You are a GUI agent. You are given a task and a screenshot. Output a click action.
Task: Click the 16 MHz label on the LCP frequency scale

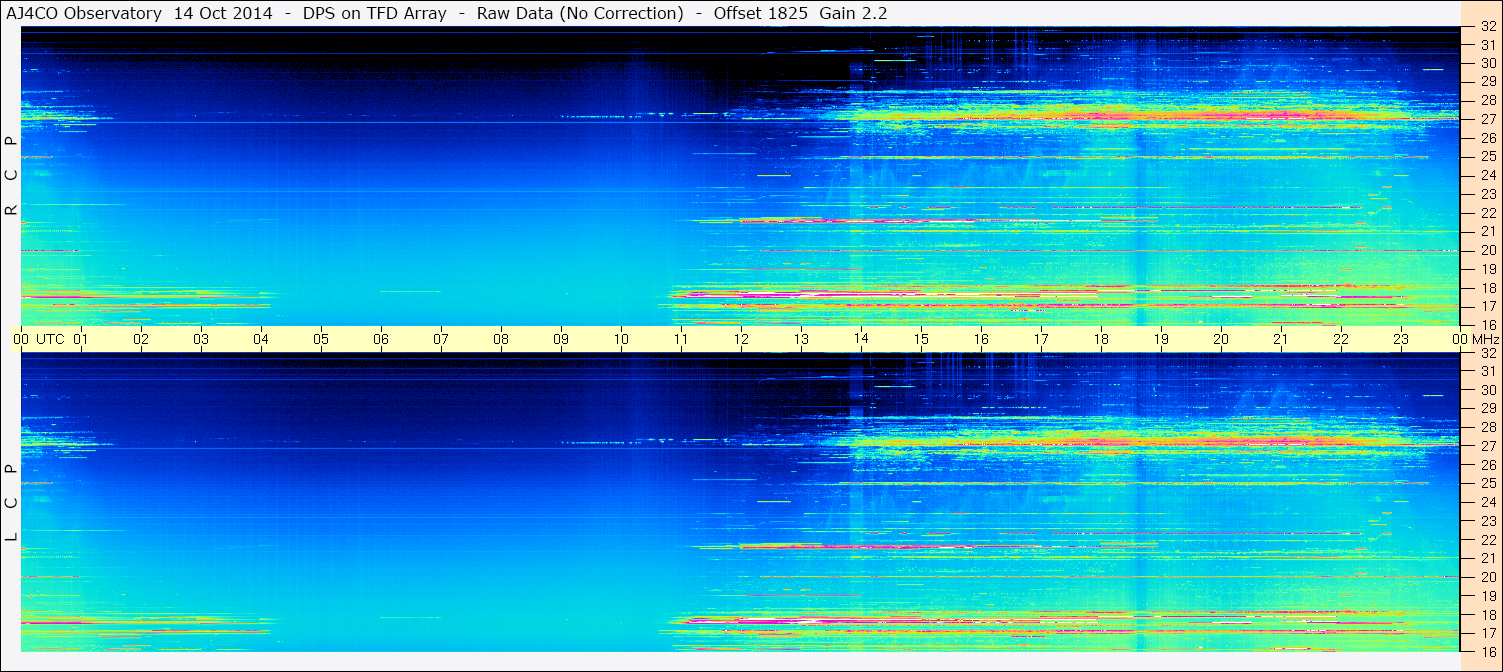(x=1488, y=652)
